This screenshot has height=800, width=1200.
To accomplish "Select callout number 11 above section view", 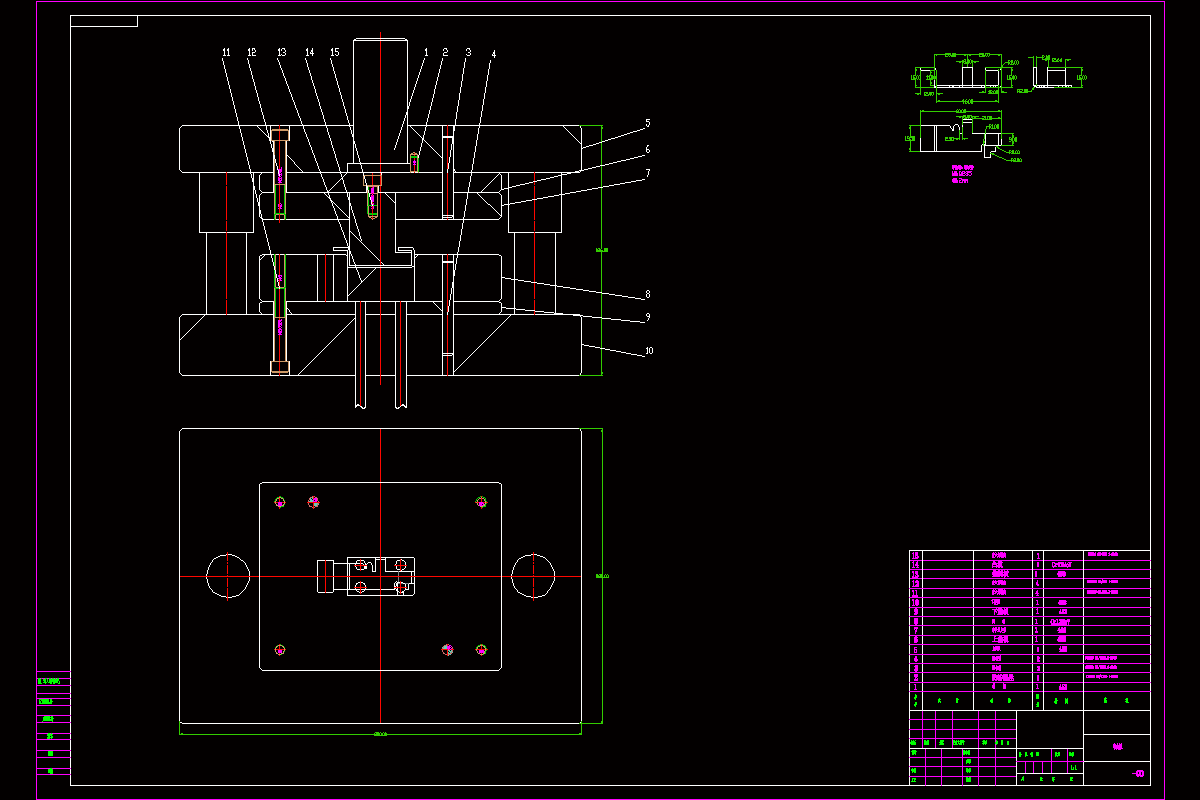I will 227,52.
